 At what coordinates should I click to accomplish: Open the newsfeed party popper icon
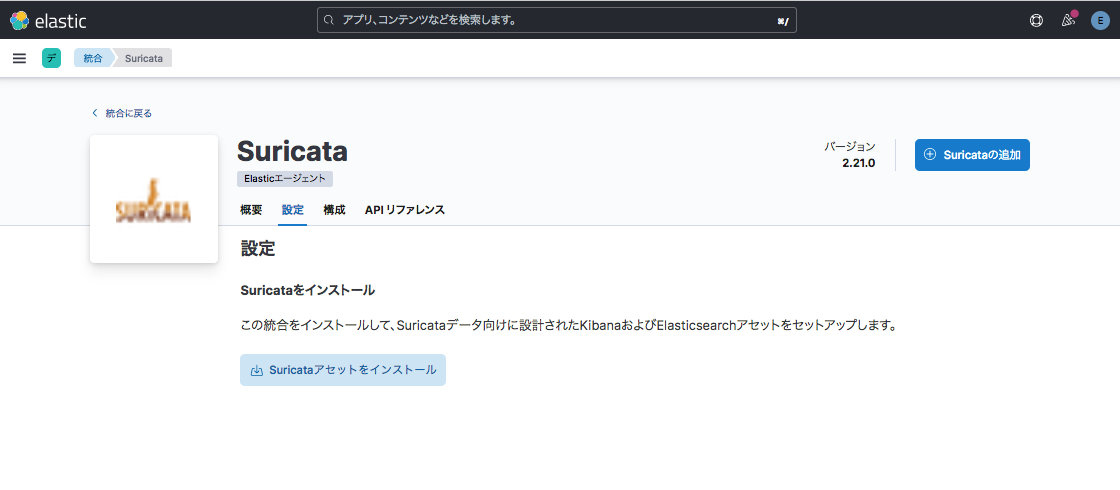click(x=1068, y=20)
